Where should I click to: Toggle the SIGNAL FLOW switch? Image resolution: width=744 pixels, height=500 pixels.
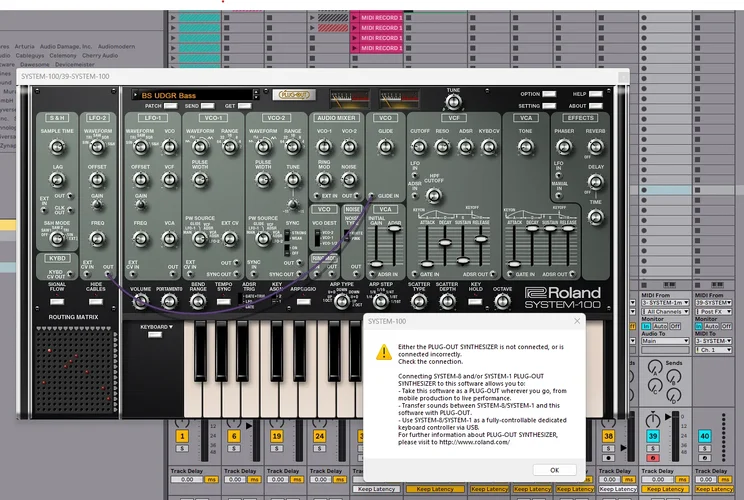[57, 299]
